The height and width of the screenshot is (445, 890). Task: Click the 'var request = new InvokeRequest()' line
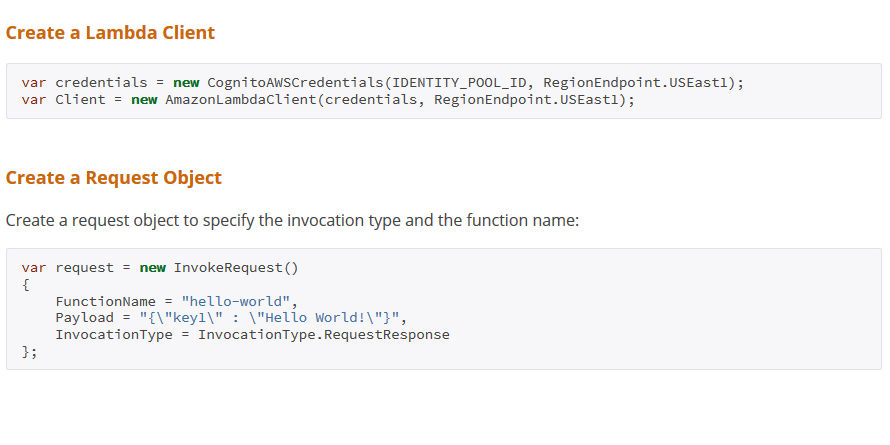(160, 268)
